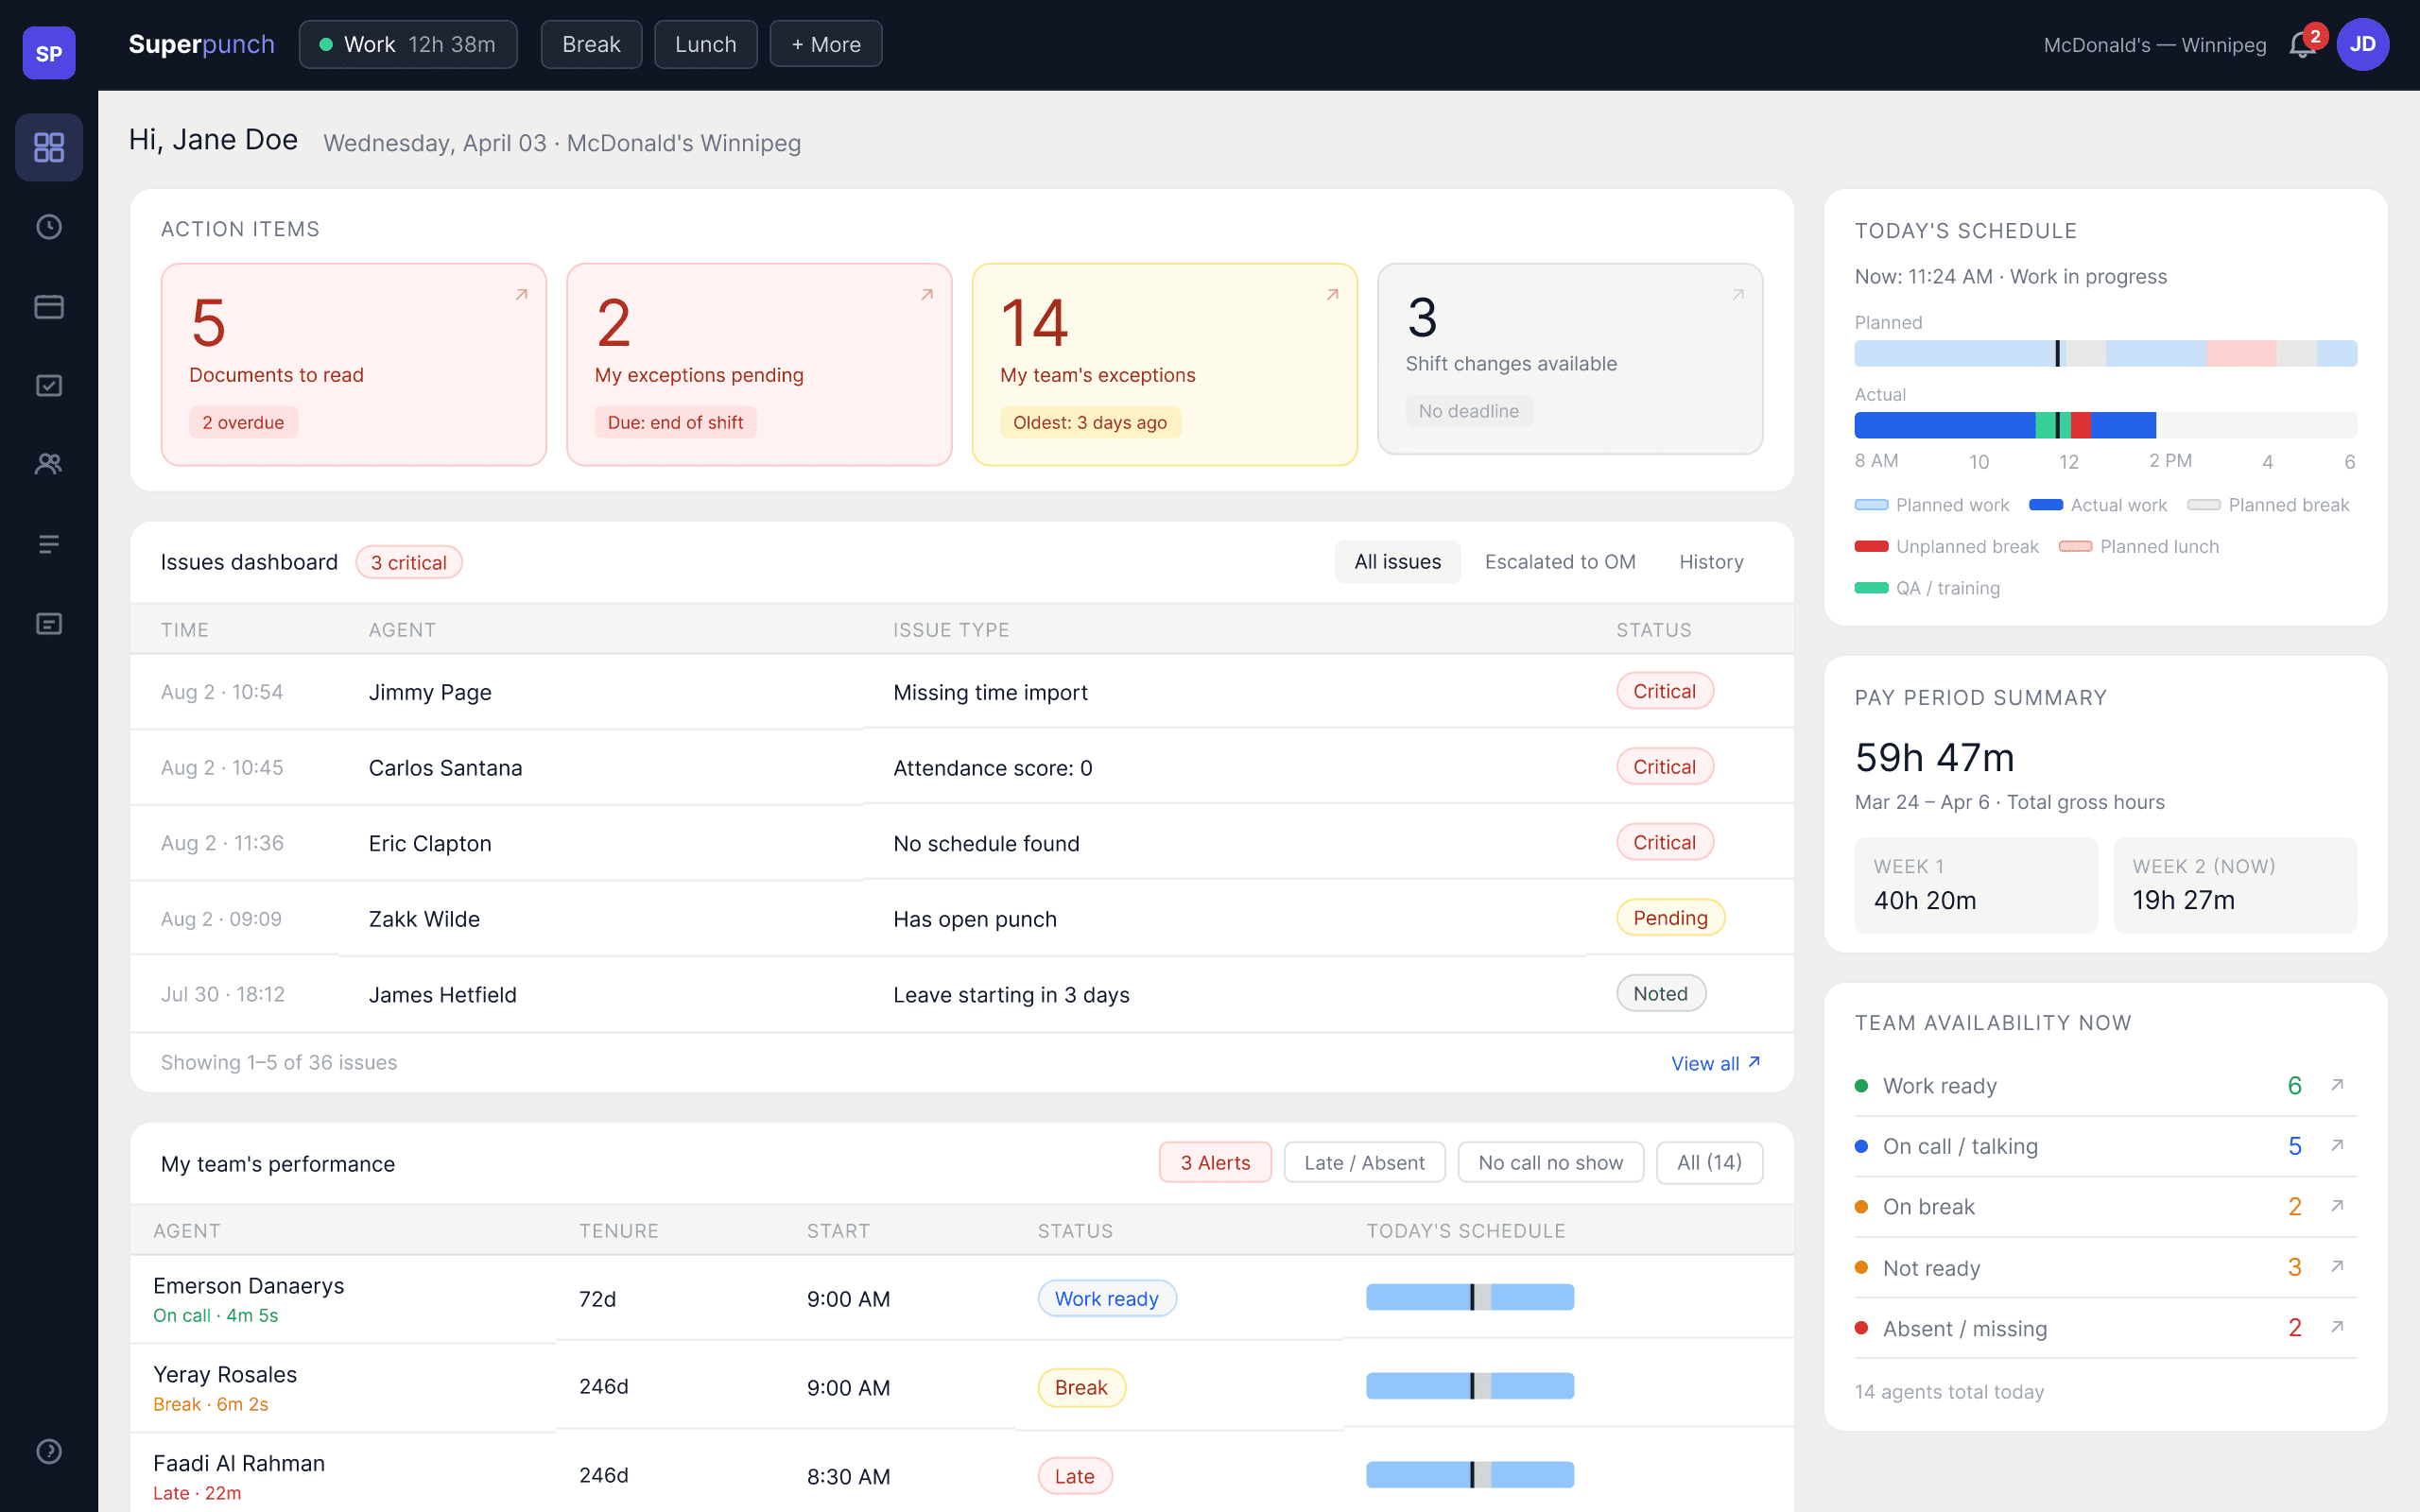Click the clock icon in sidebar

coord(48,227)
